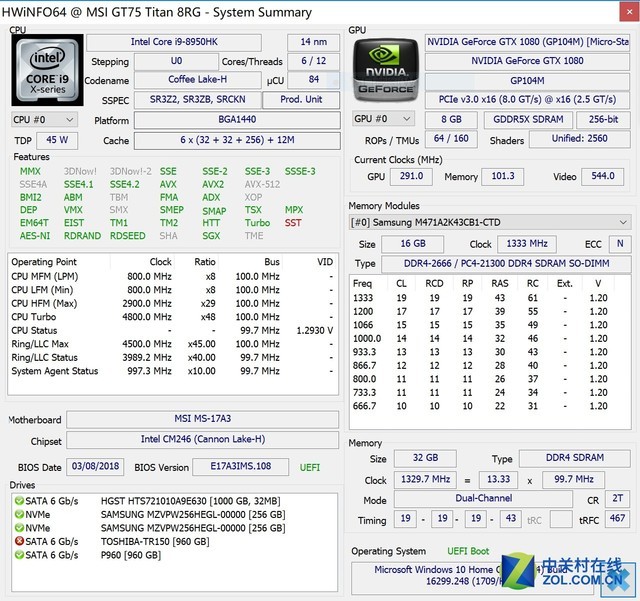Click the HWiNFO64 System Summary title bar
Image resolution: width=640 pixels, height=601 pixels.
tap(160, 12)
